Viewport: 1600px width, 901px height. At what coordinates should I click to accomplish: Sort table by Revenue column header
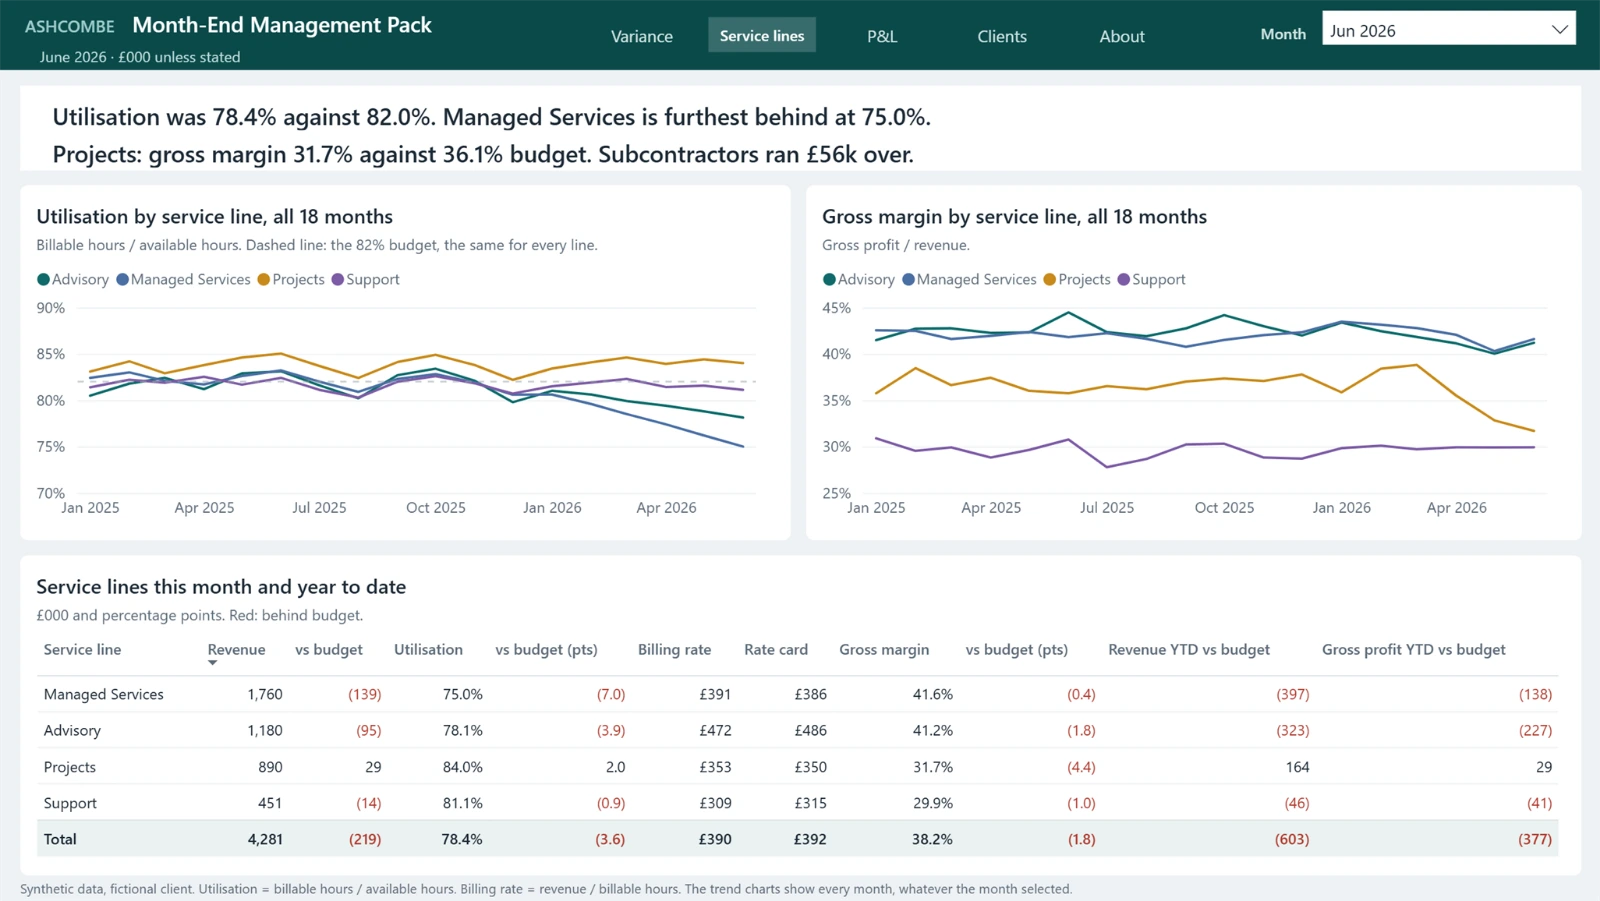pos(236,649)
